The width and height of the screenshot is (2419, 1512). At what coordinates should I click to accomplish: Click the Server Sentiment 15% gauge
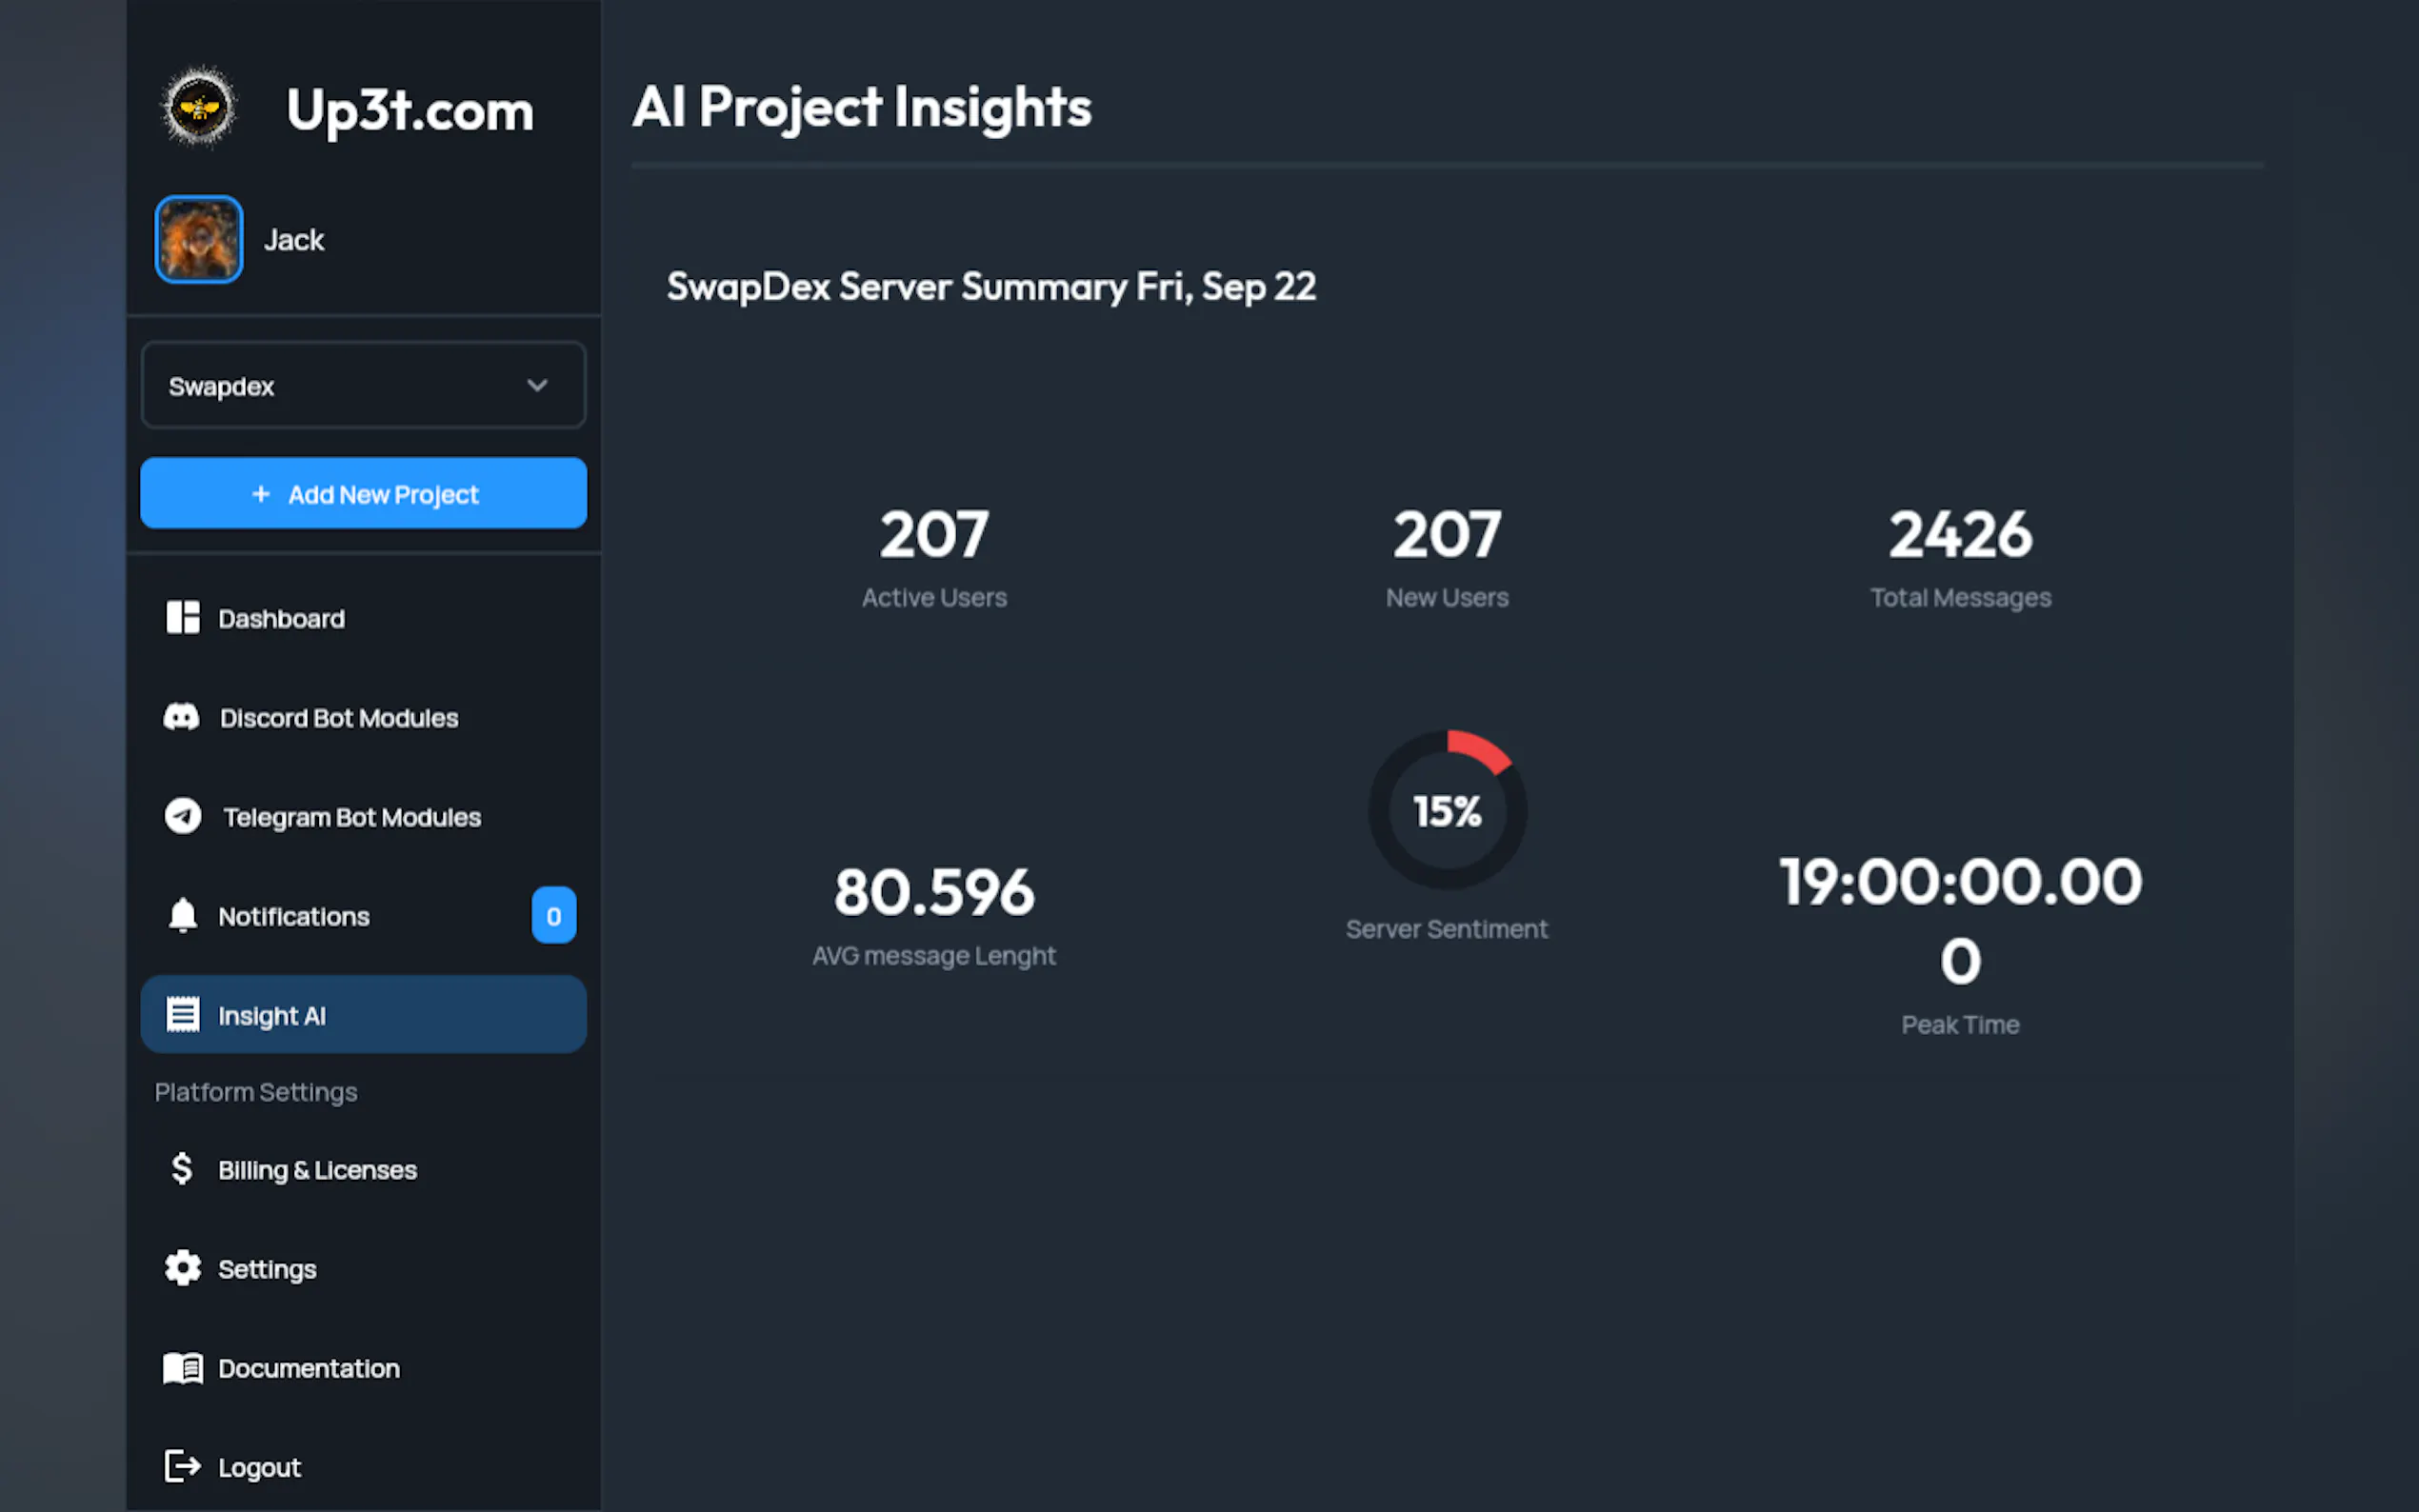[x=1446, y=810]
